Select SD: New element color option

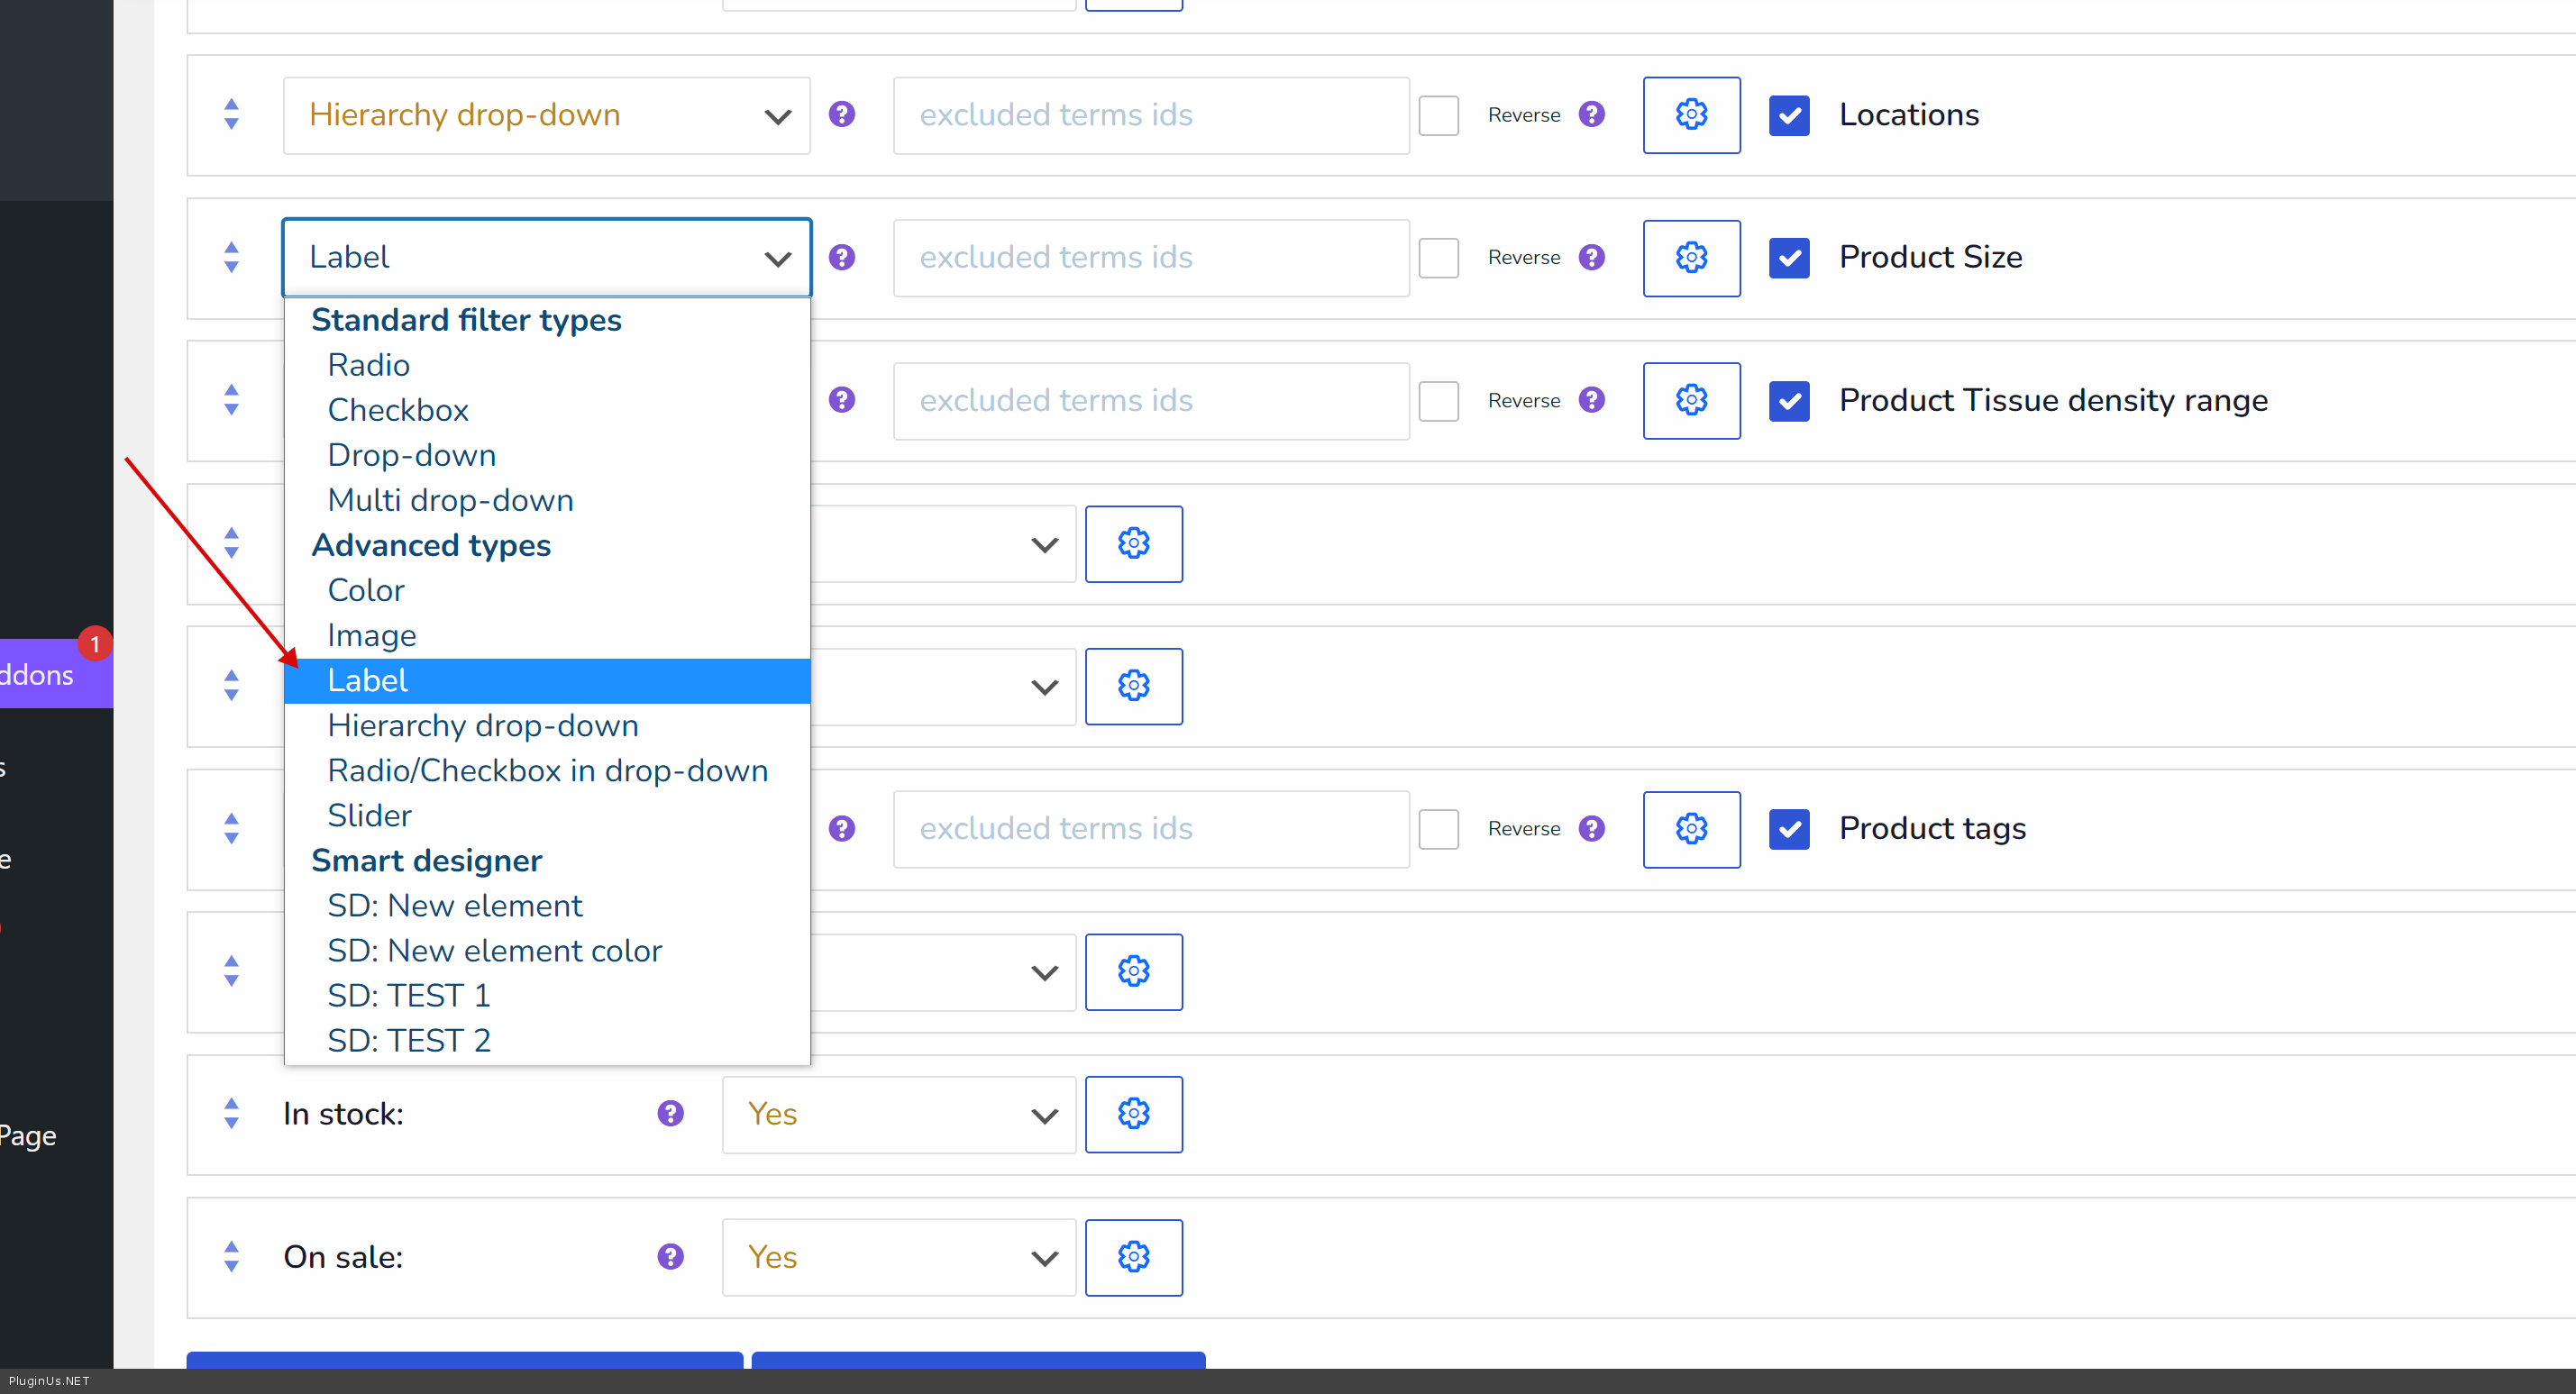[x=494, y=951]
